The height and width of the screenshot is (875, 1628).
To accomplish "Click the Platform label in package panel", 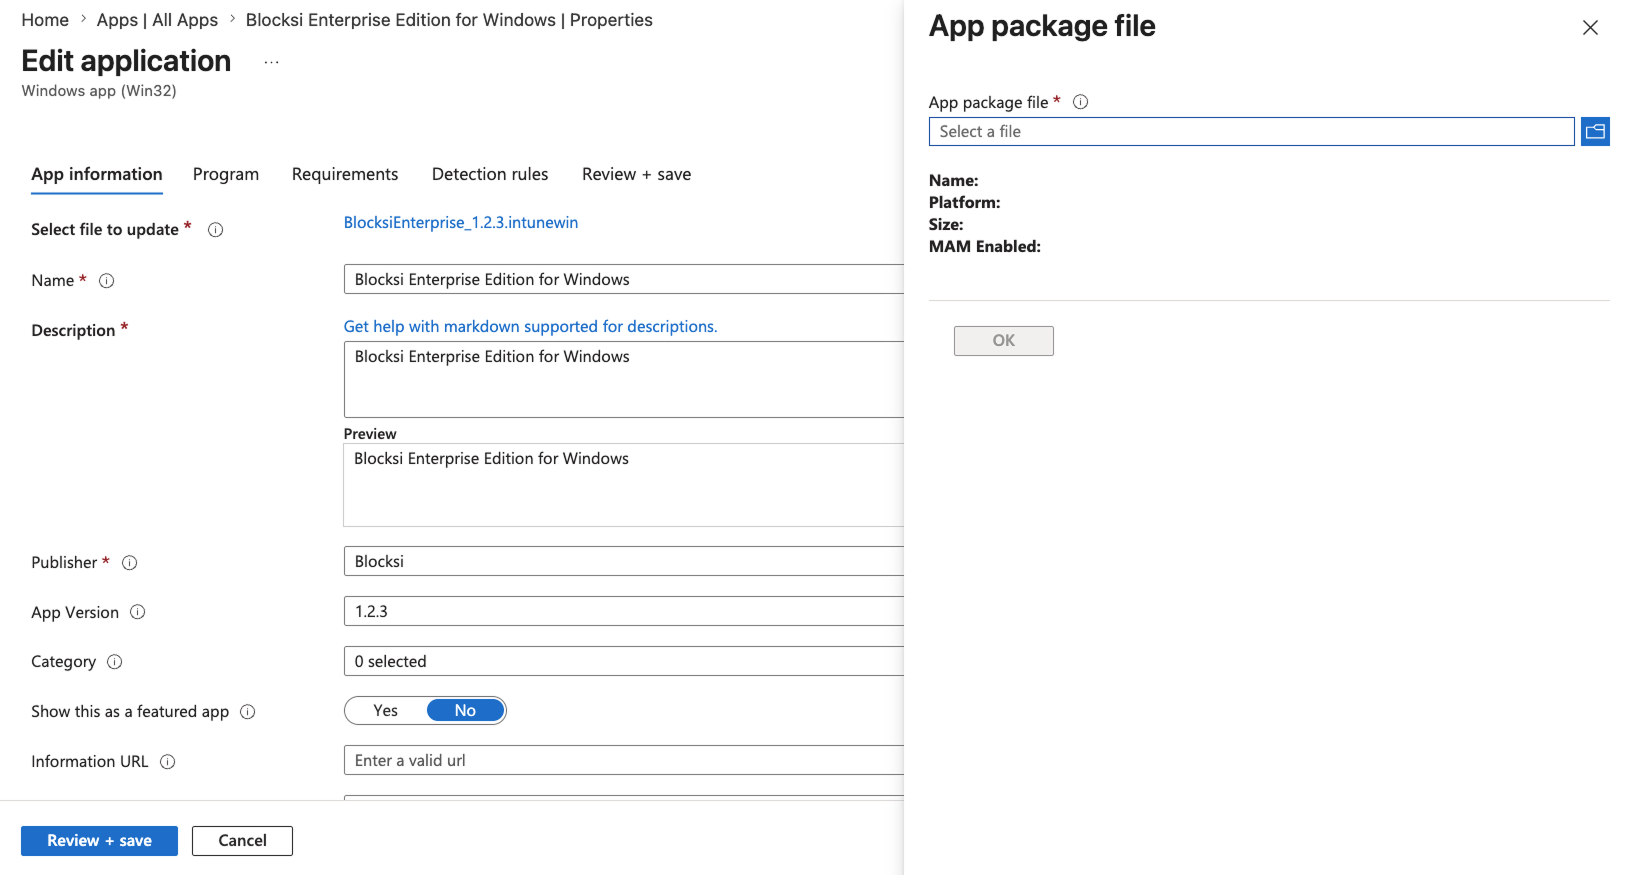I will (964, 203).
